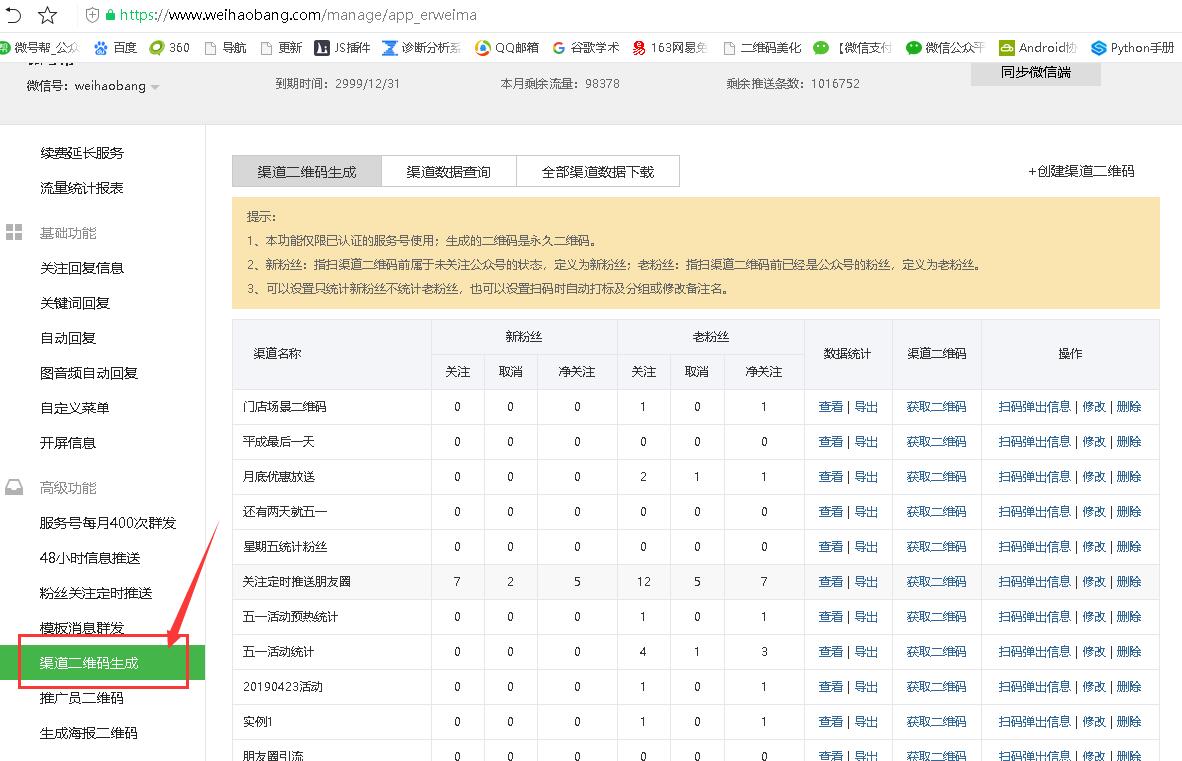Click the 剩余推送条数 1016752 text
Screen dimensions: 1182x761
[793, 84]
